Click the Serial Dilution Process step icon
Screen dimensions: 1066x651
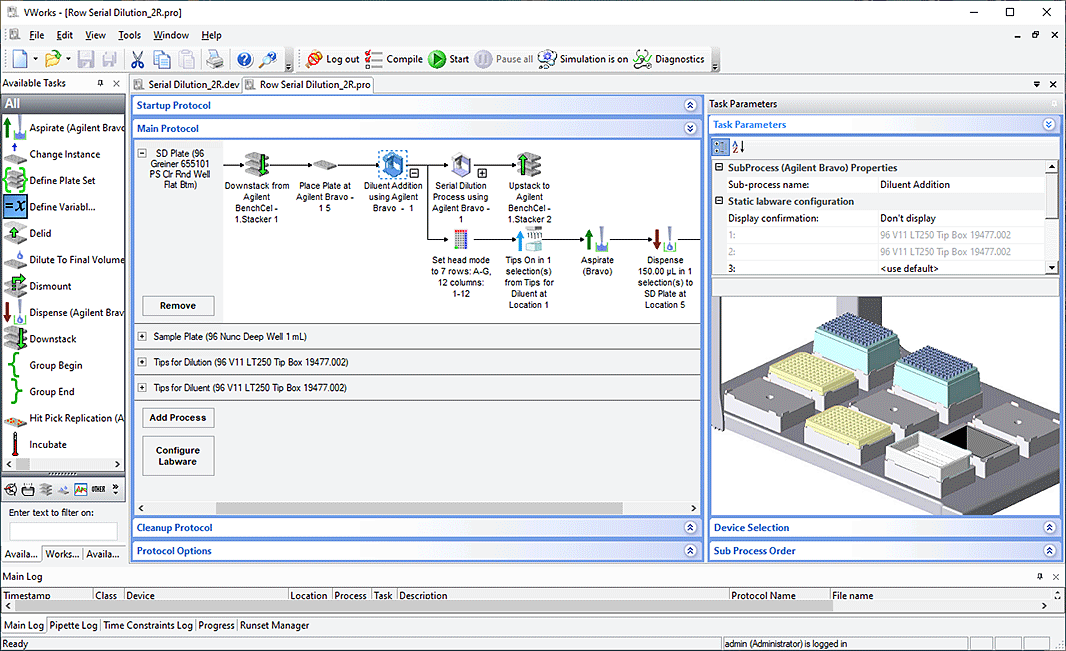[x=461, y=164]
